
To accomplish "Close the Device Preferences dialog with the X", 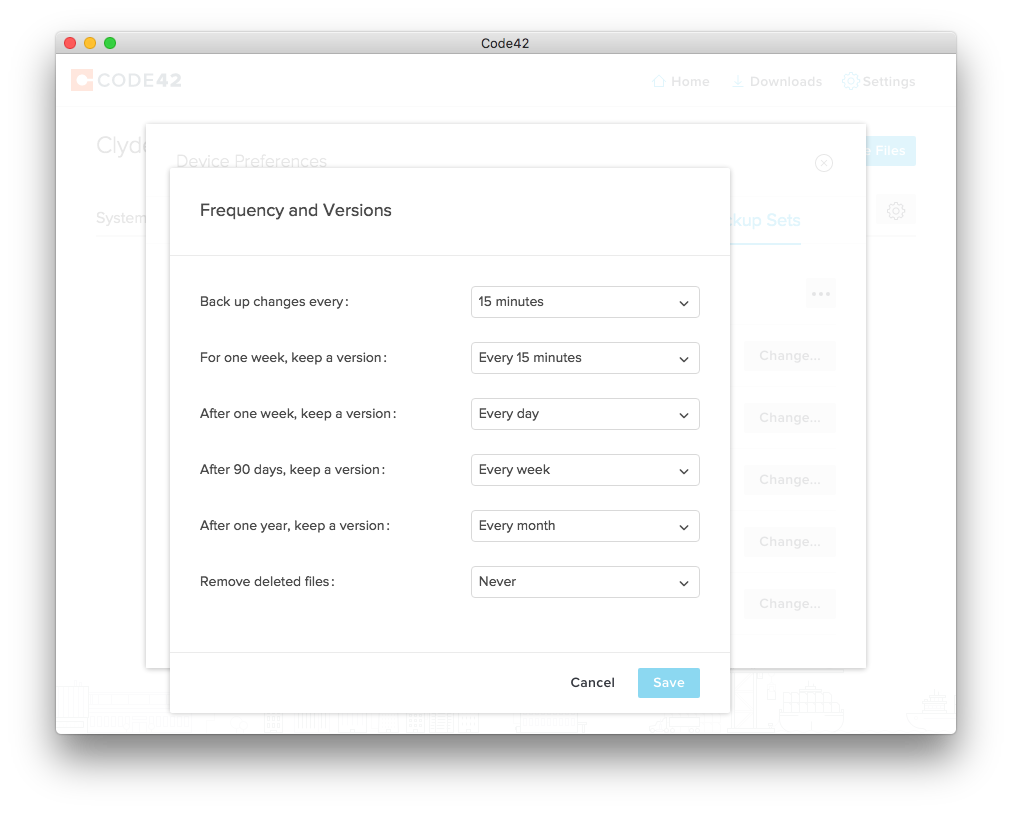I will tap(823, 163).
